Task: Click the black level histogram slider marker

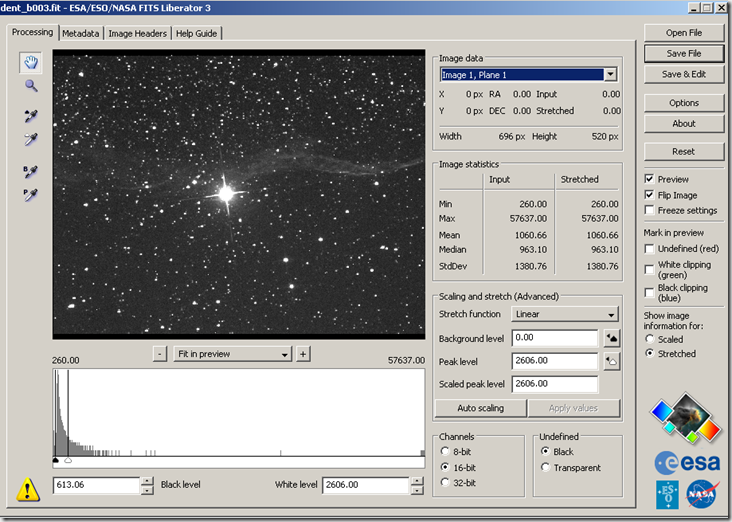Action: [56, 460]
